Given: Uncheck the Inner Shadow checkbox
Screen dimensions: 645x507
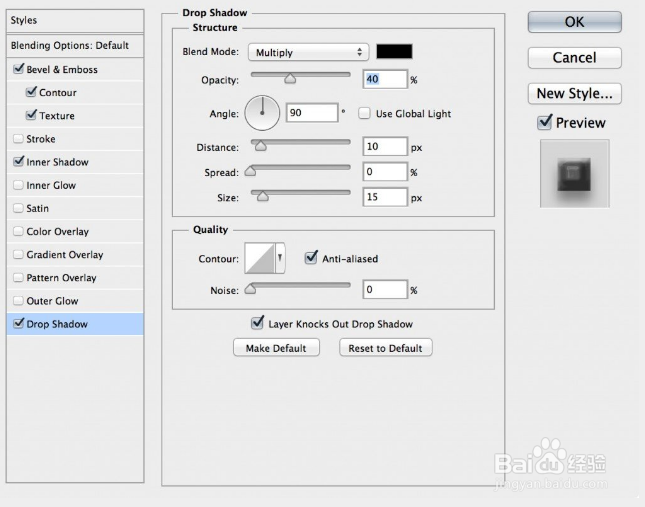Looking at the screenshot, I should pos(19,161).
